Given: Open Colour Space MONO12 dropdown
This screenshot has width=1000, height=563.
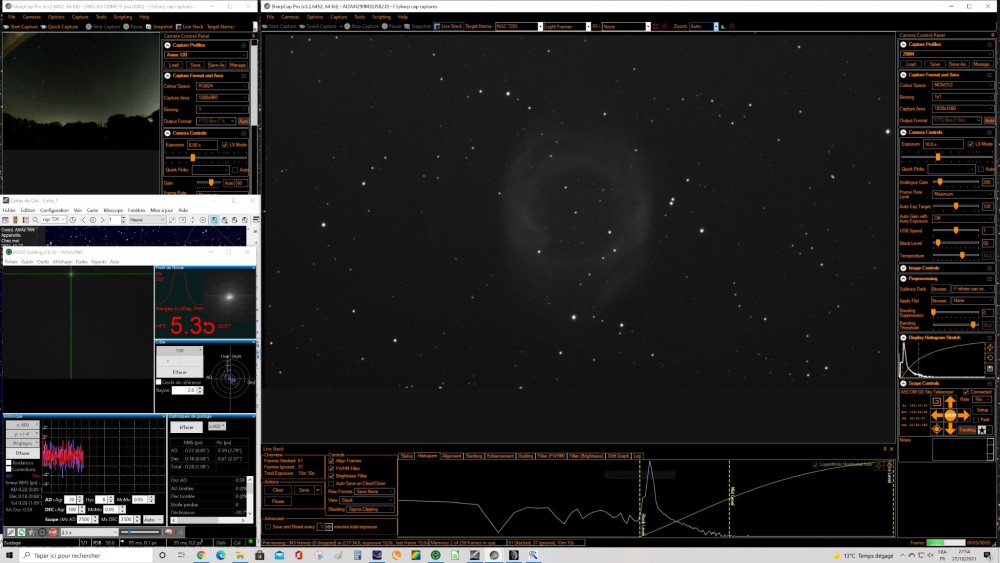Looking at the screenshot, I should [962, 85].
